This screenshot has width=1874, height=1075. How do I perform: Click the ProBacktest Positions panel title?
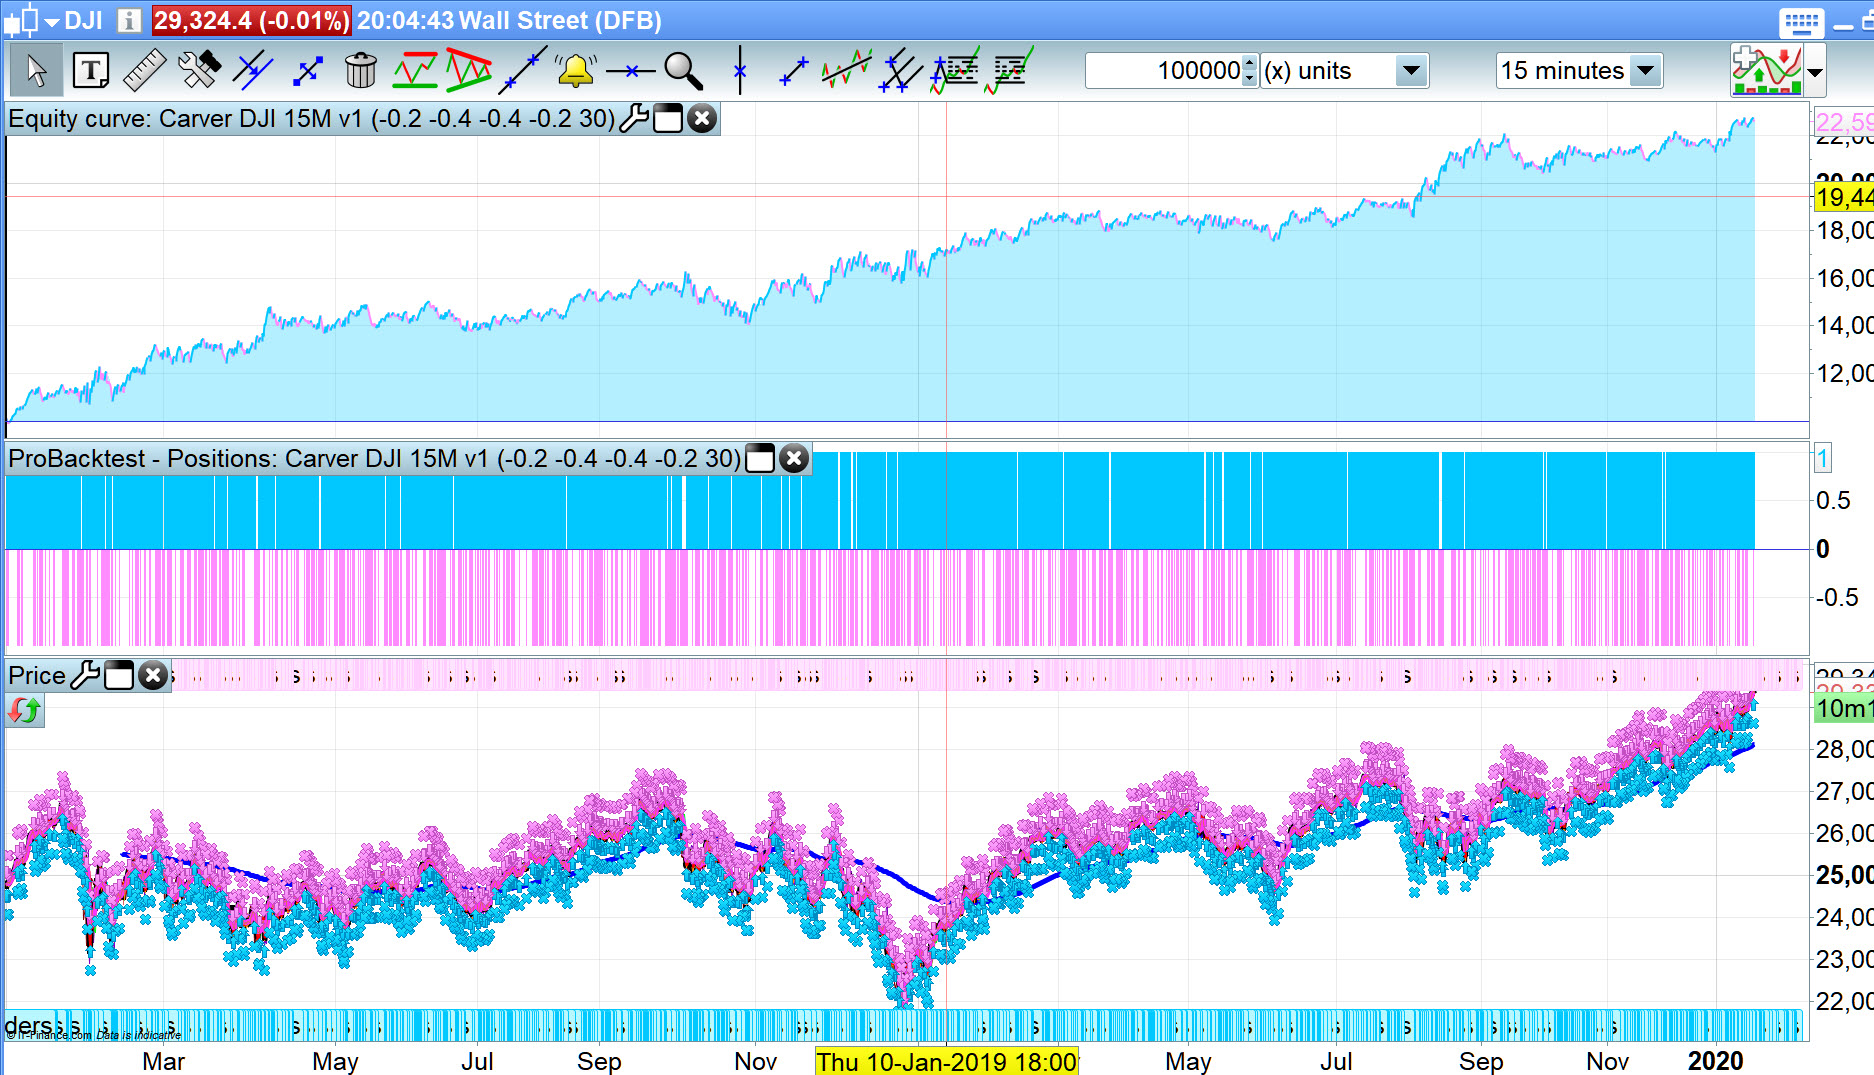[374, 458]
